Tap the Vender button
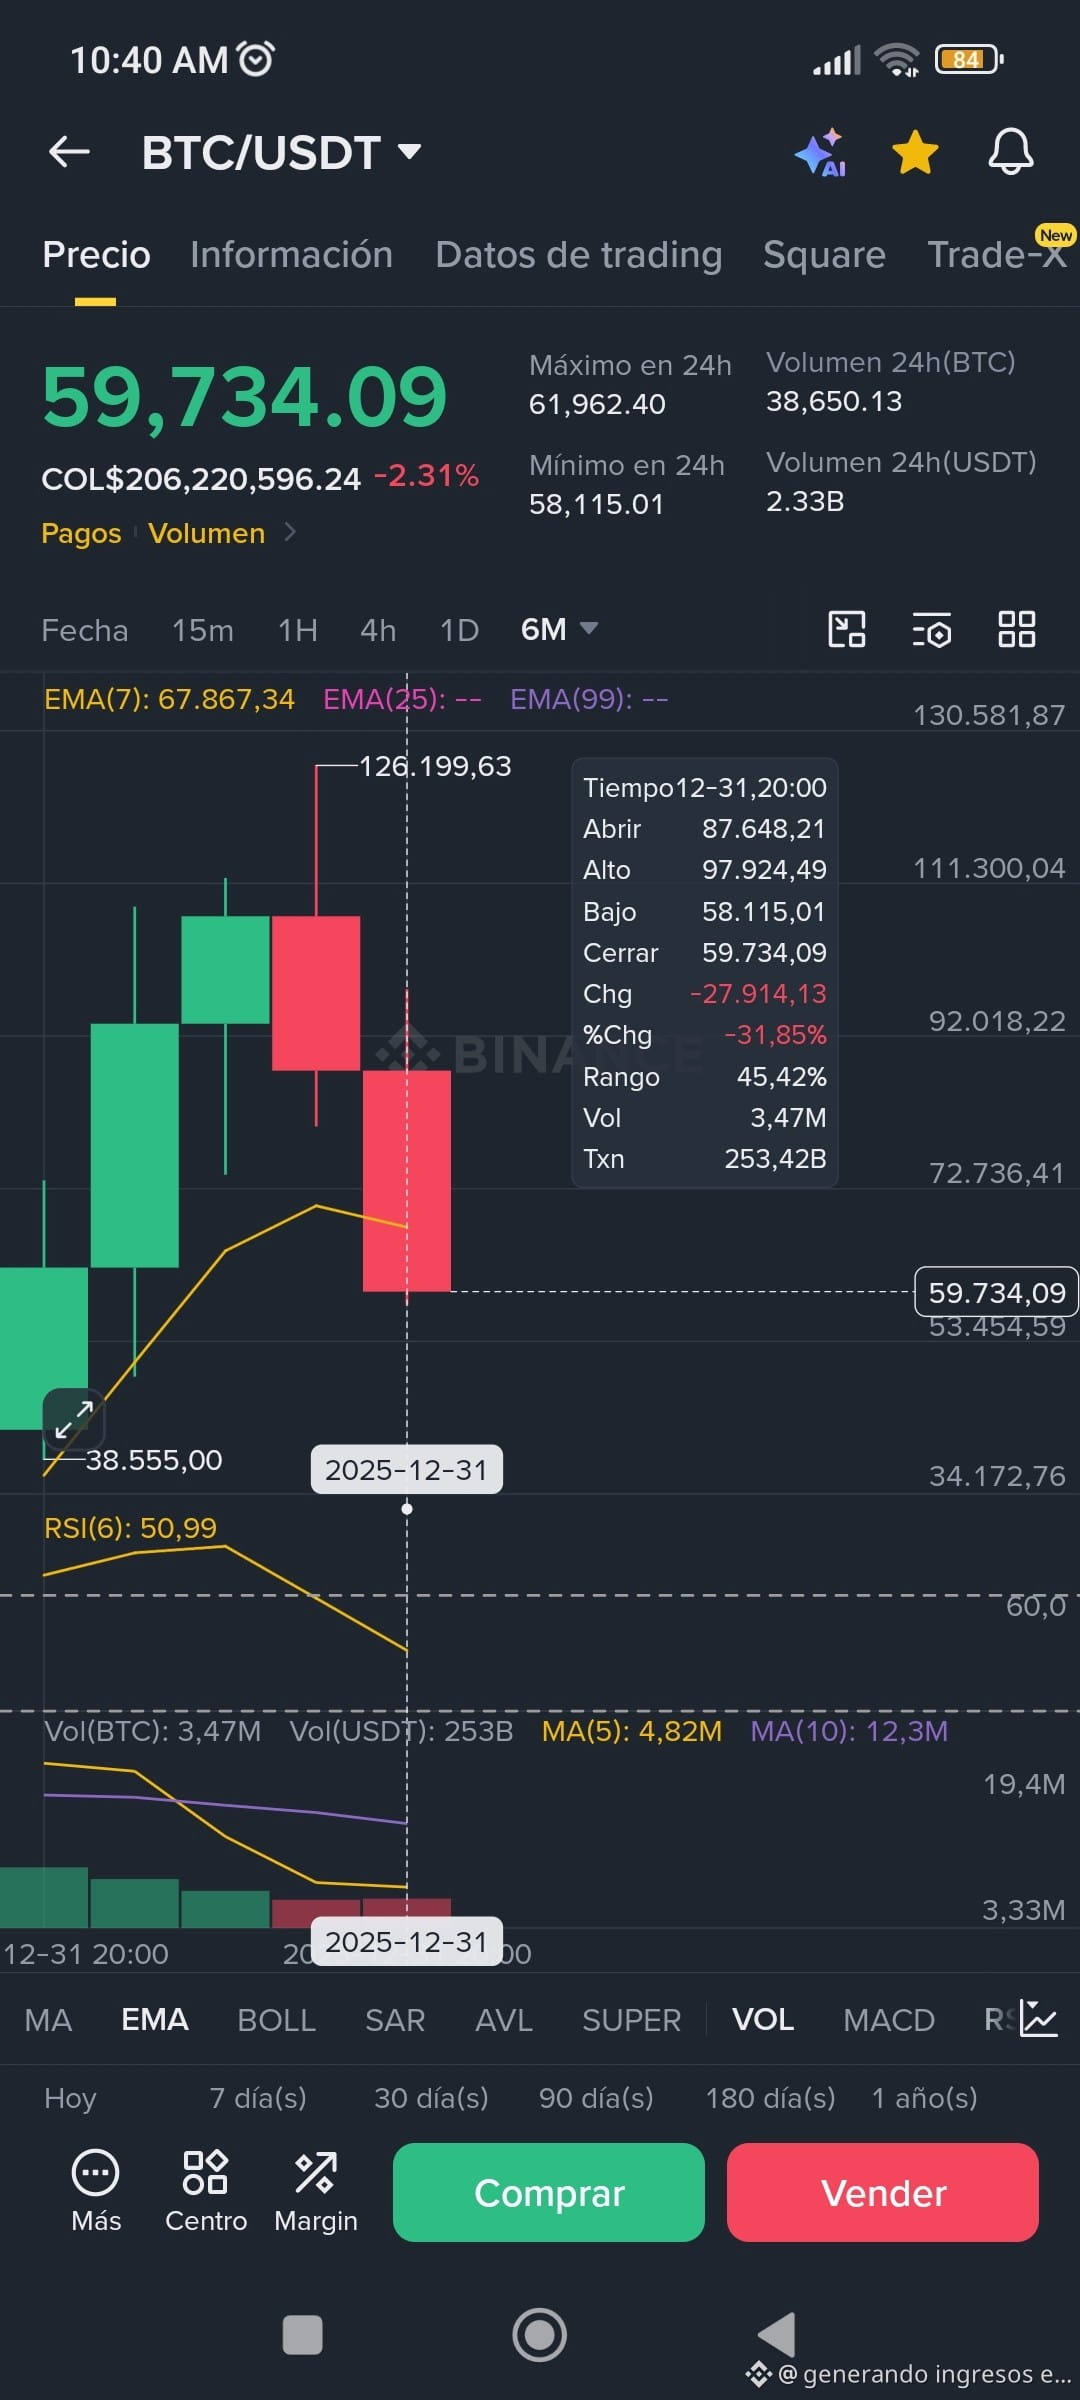This screenshot has height=2400, width=1080. pyautogui.click(x=883, y=2192)
